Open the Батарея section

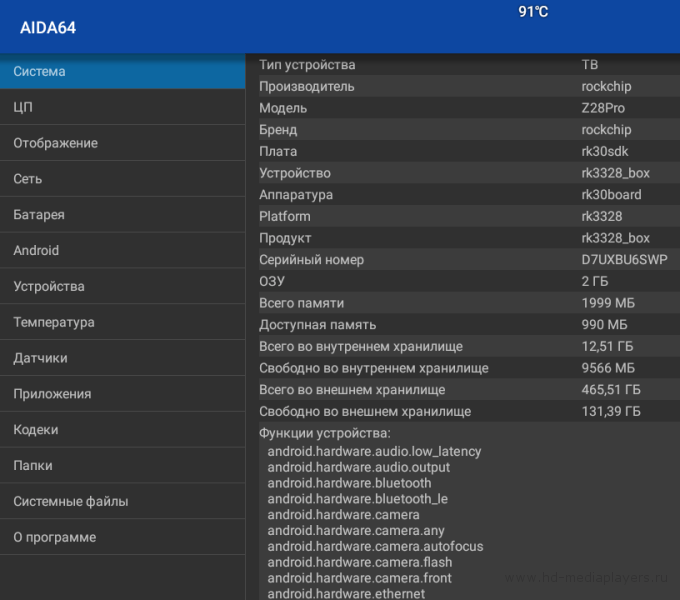pos(122,215)
